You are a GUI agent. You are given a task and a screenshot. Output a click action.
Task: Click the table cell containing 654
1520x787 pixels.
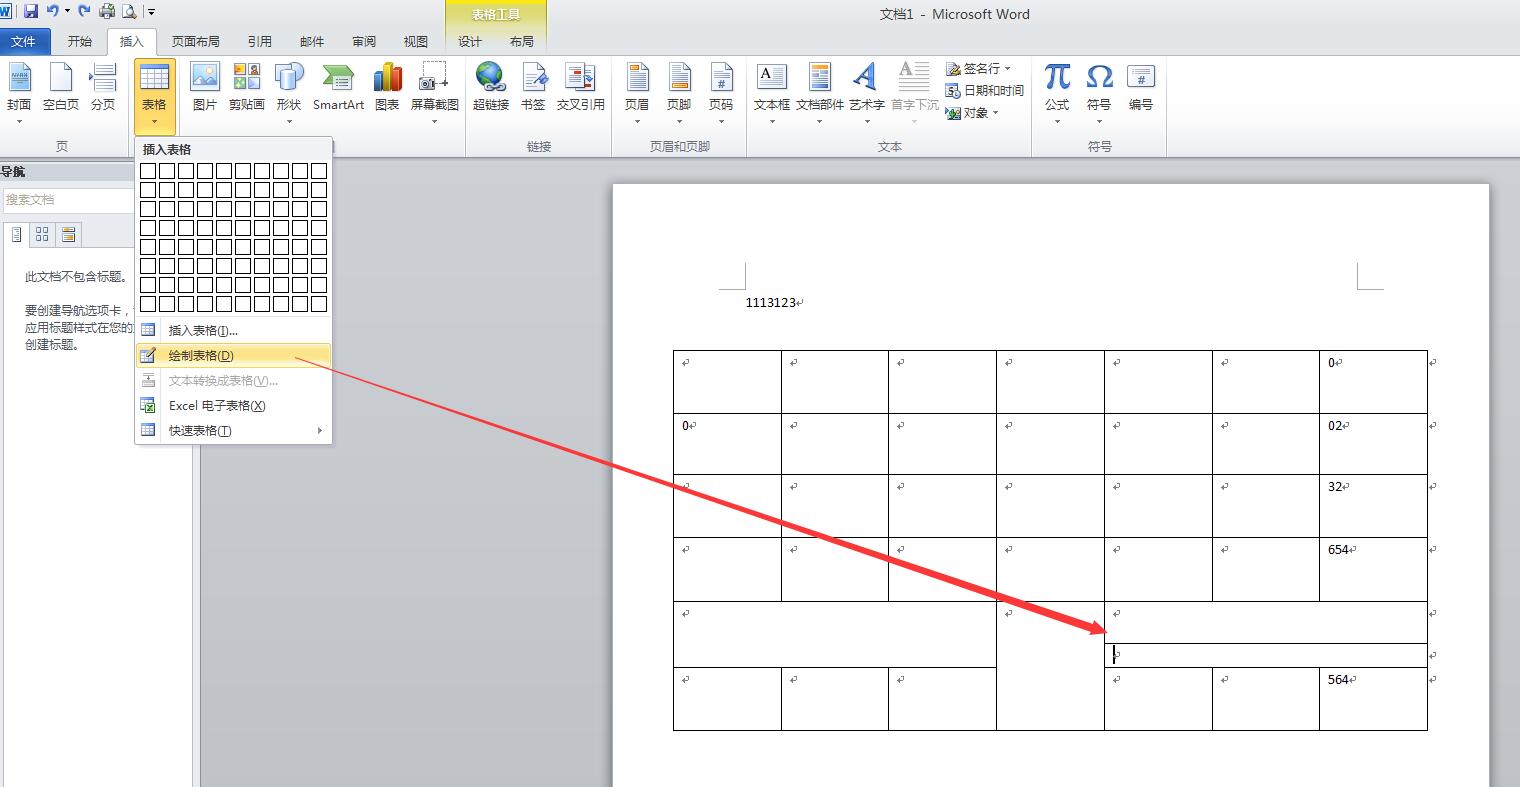[x=1373, y=569]
